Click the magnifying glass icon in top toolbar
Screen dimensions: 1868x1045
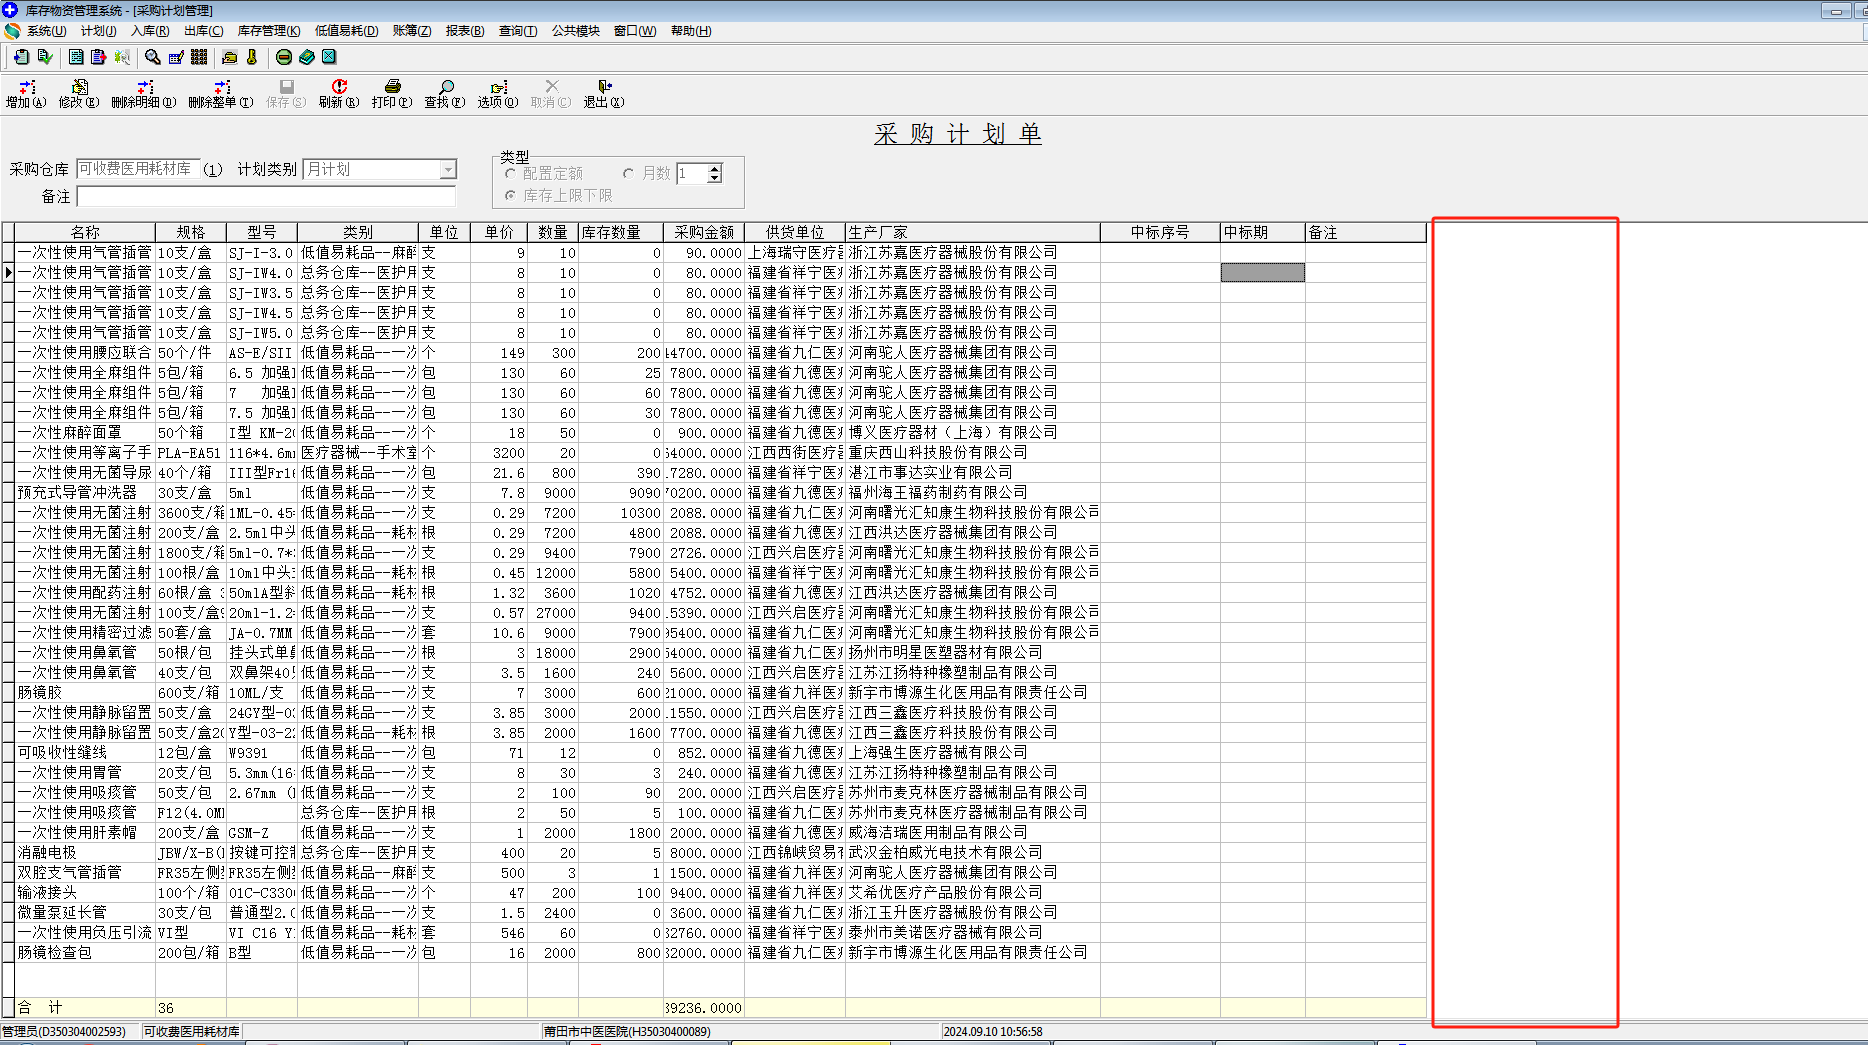153,57
